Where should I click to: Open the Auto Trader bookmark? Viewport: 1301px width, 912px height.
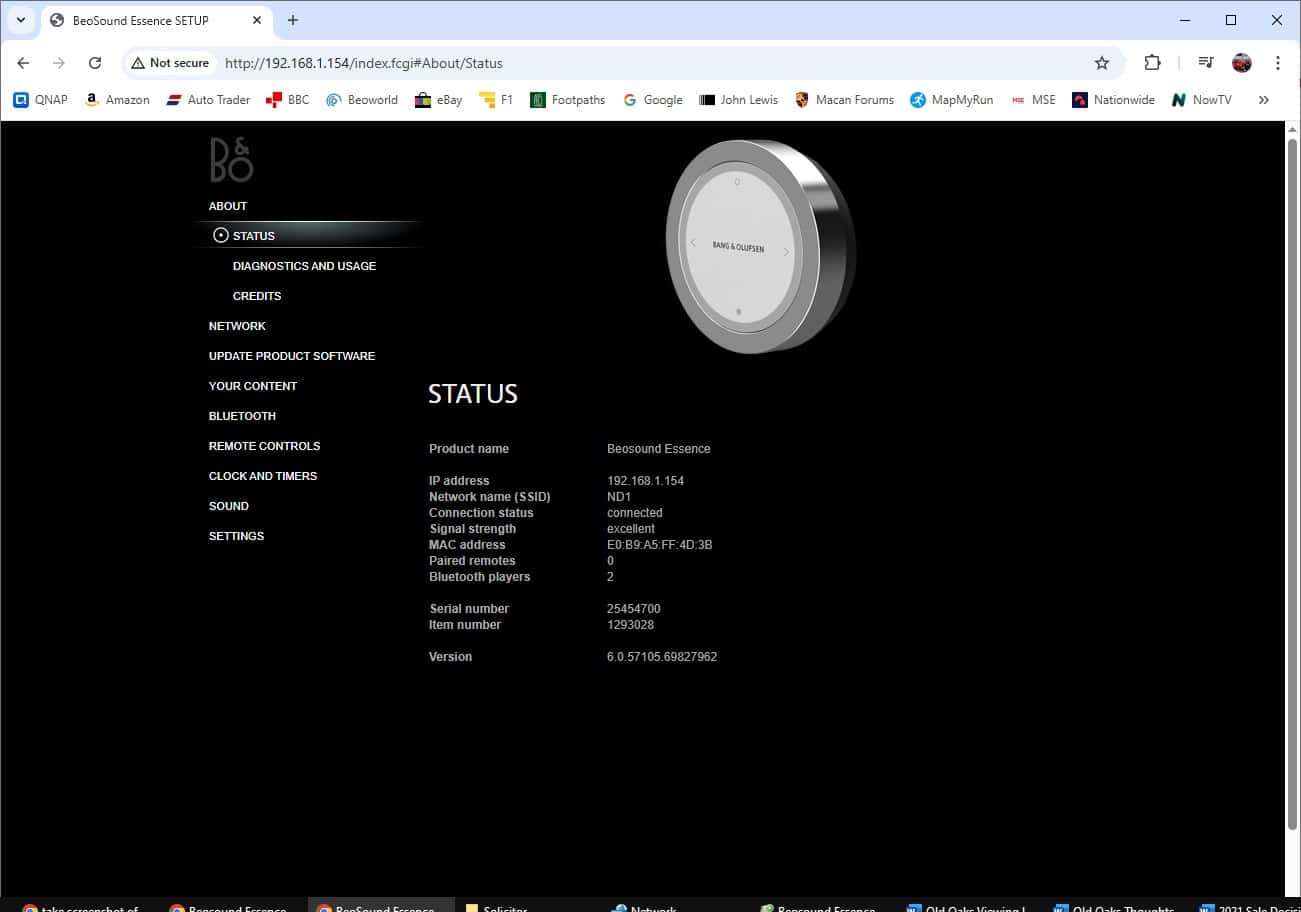208,100
